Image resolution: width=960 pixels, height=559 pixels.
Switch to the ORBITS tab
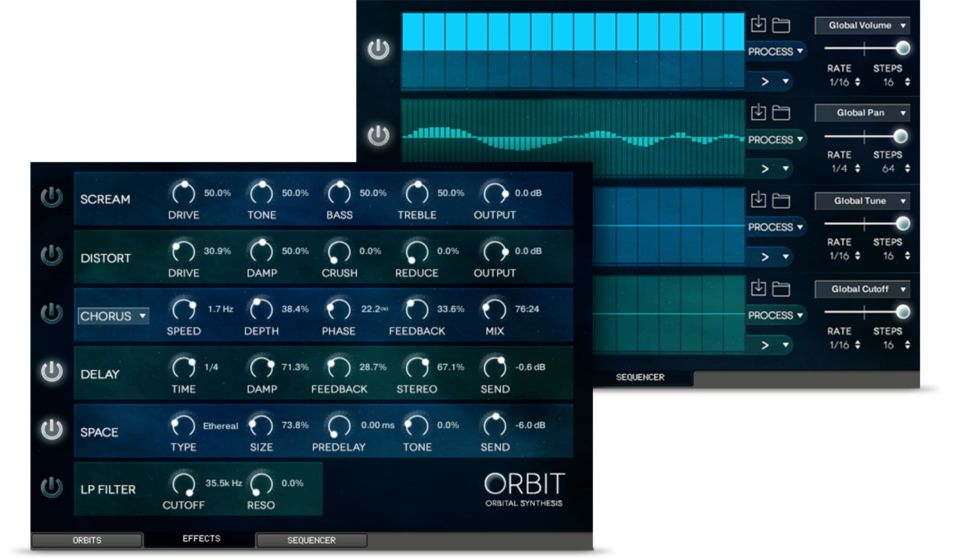click(87, 540)
